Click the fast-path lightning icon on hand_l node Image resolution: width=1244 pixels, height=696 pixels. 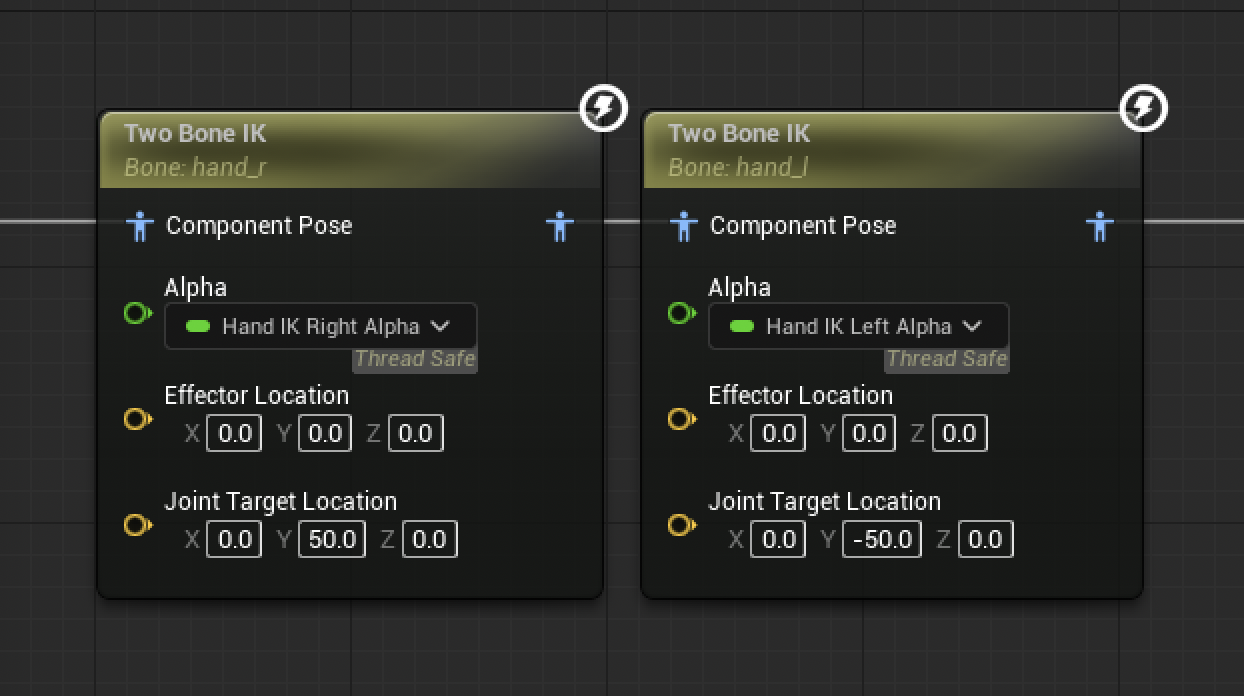tap(1144, 107)
